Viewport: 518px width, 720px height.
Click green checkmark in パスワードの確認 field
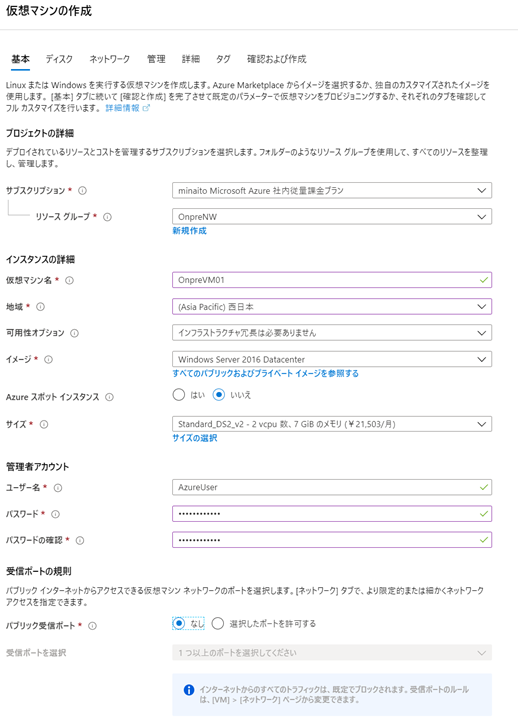tap(484, 540)
